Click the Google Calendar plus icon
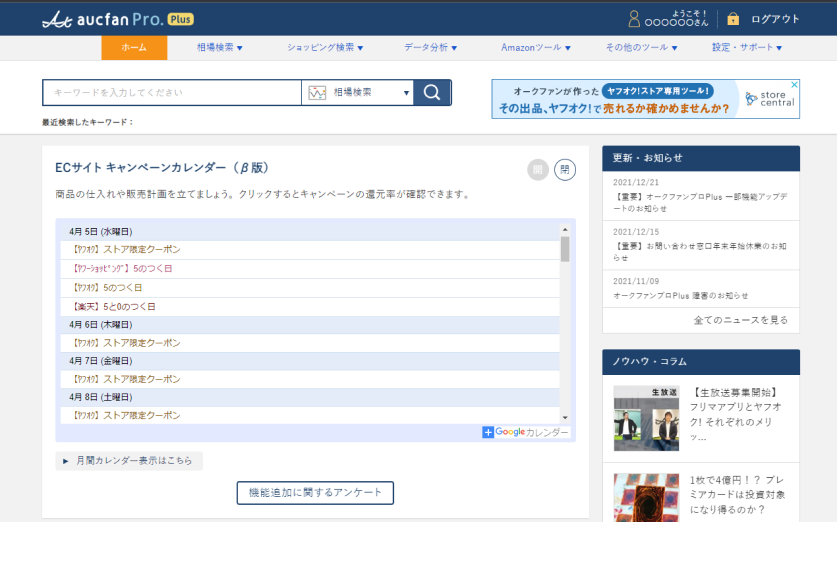The image size is (837, 570). [488, 432]
